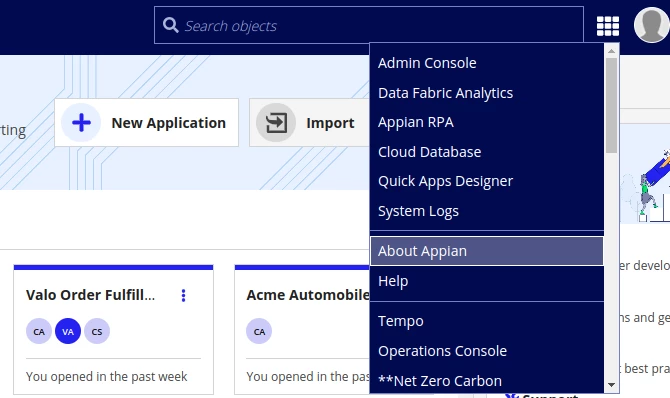Open the Valo Order Fulfill... application title
The image size is (670, 398).
90,295
